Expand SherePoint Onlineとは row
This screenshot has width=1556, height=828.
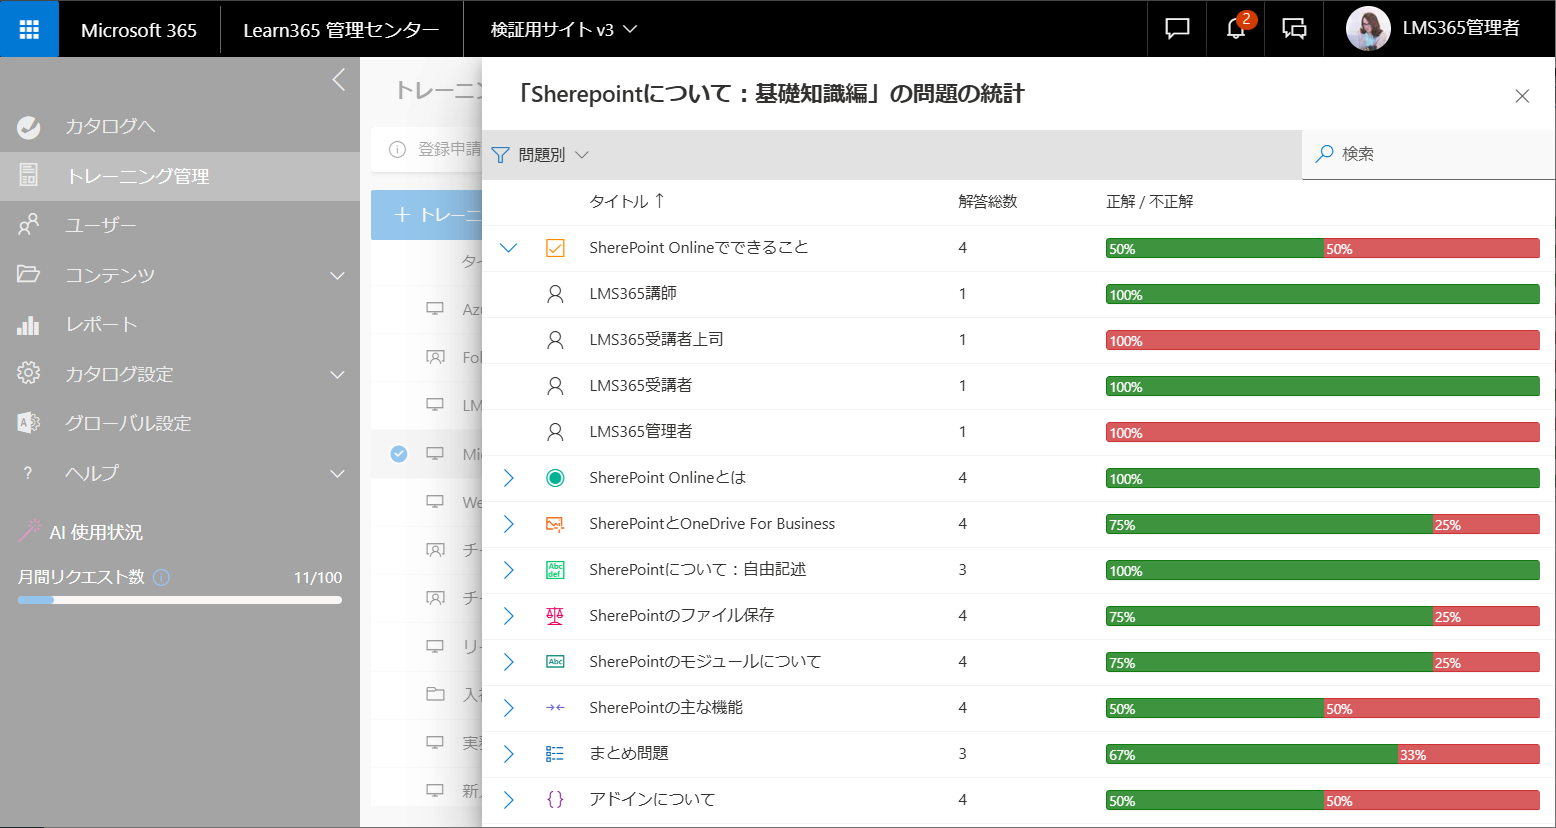(509, 478)
